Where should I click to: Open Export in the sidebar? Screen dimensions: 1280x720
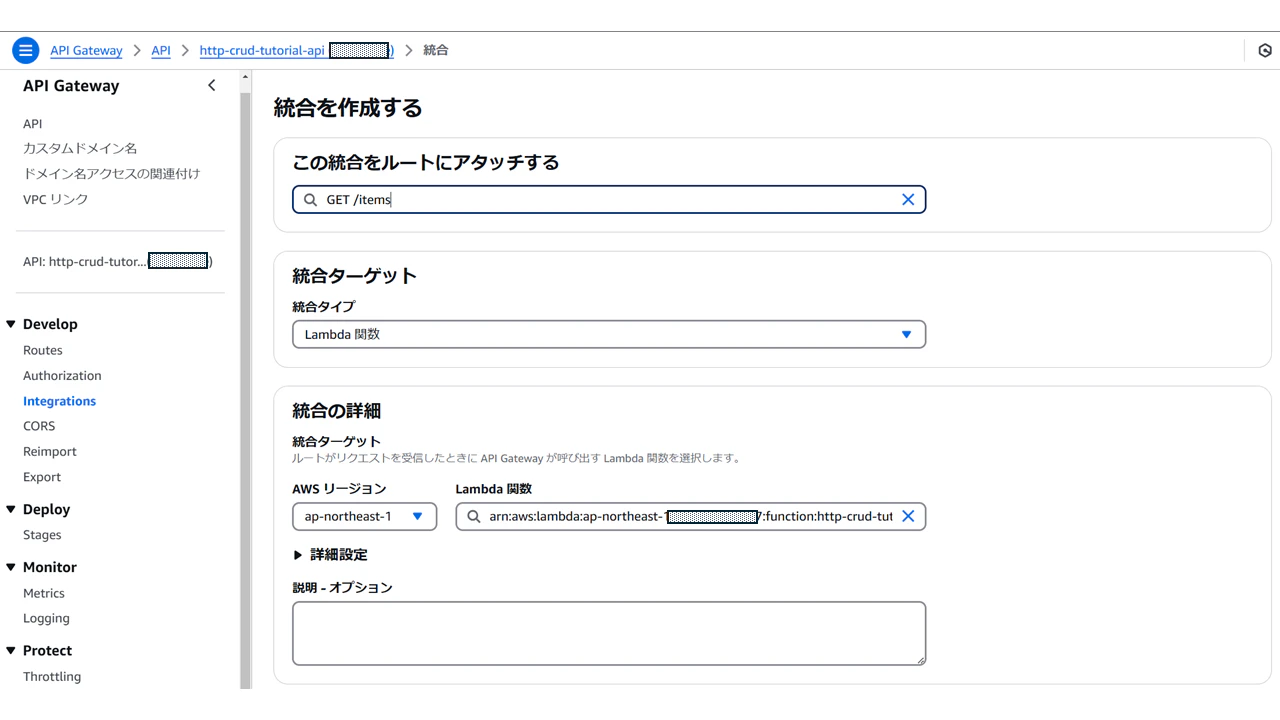(x=42, y=477)
